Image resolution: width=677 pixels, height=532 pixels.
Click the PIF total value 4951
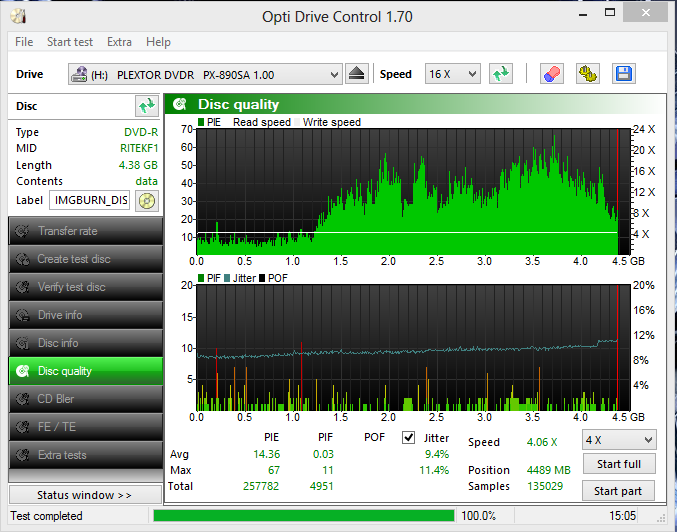pos(322,486)
